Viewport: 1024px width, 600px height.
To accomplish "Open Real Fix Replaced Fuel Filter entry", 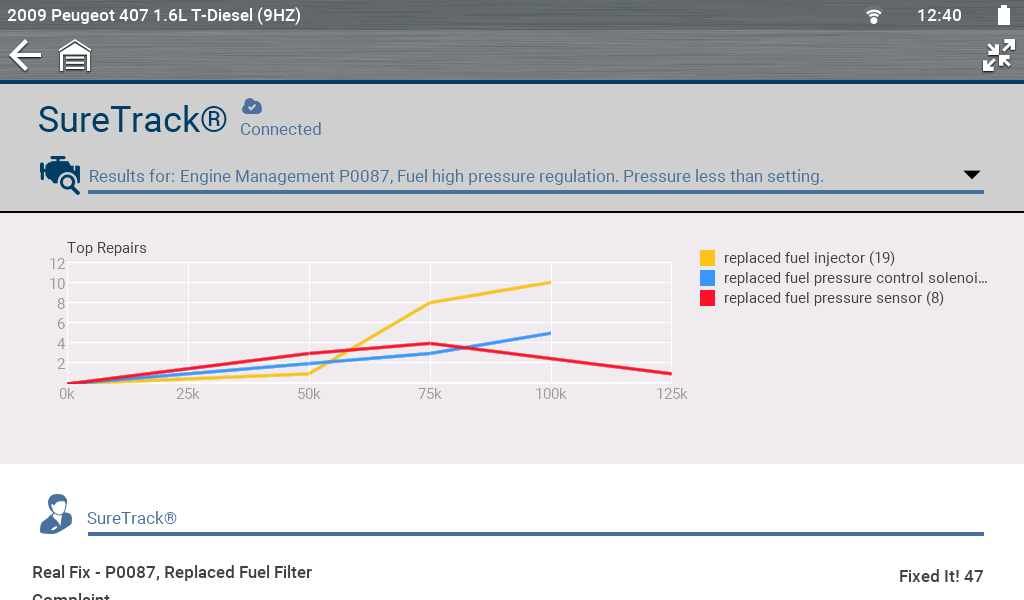I will [172, 573].
